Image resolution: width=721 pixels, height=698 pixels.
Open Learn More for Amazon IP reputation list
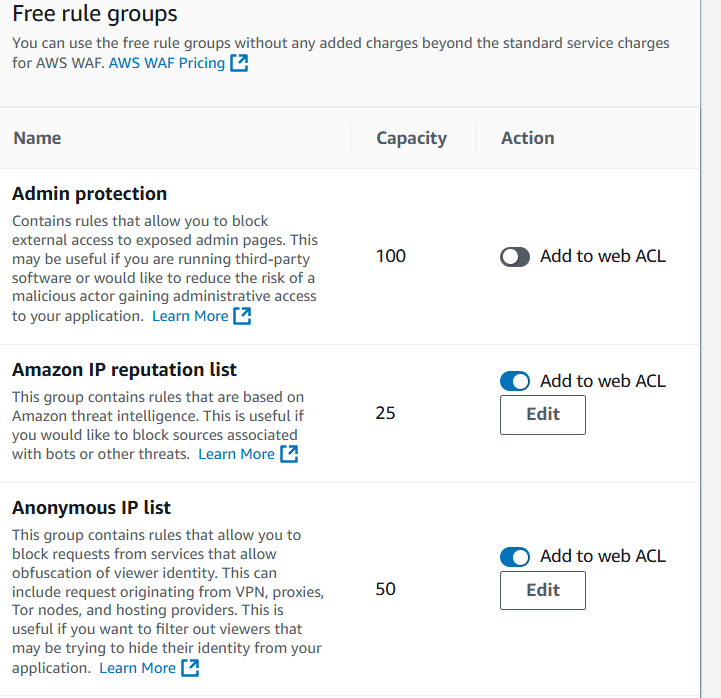click(236, 454)
